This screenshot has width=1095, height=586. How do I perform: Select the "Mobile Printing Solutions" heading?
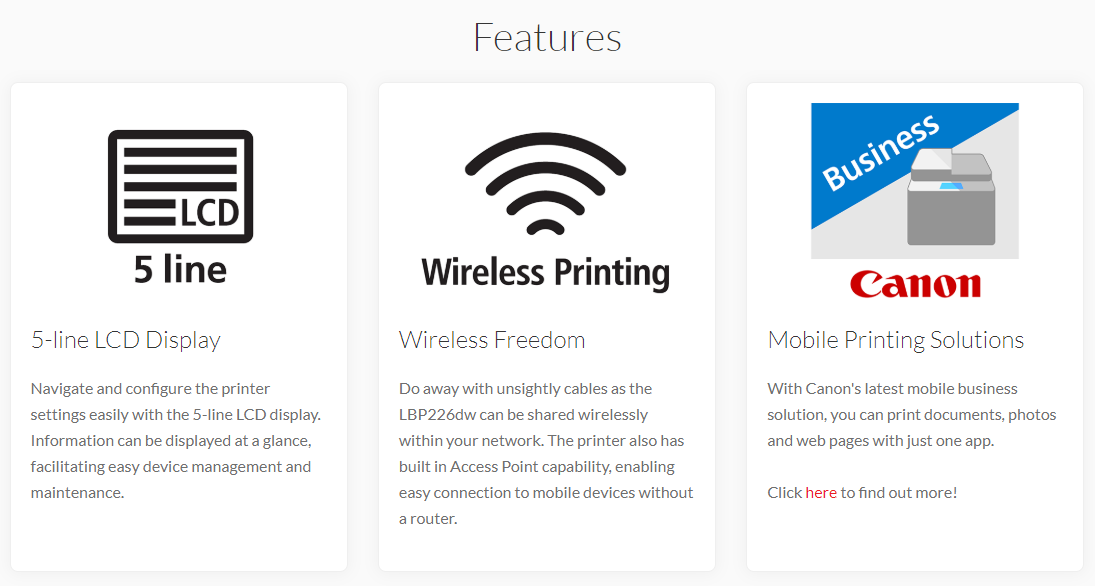[896, 340]
